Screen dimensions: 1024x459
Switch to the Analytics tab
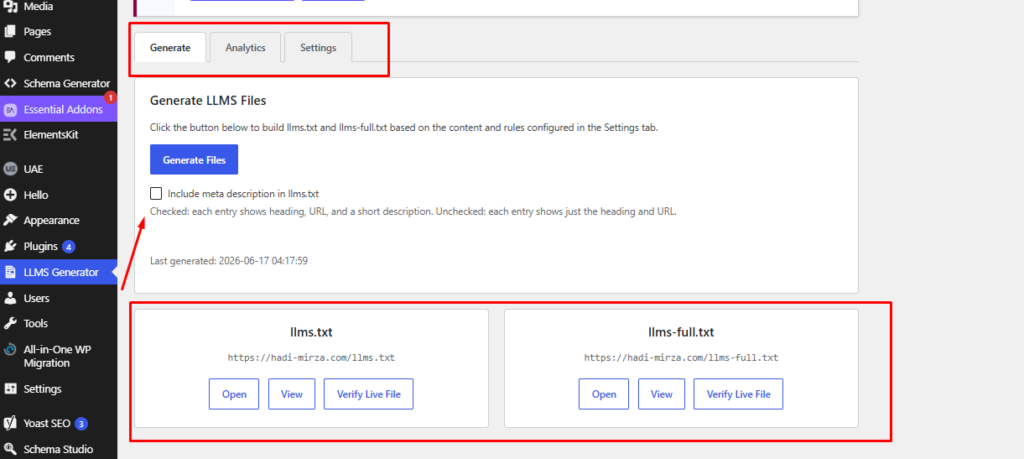pyautogui.click(x=246, y=48)
